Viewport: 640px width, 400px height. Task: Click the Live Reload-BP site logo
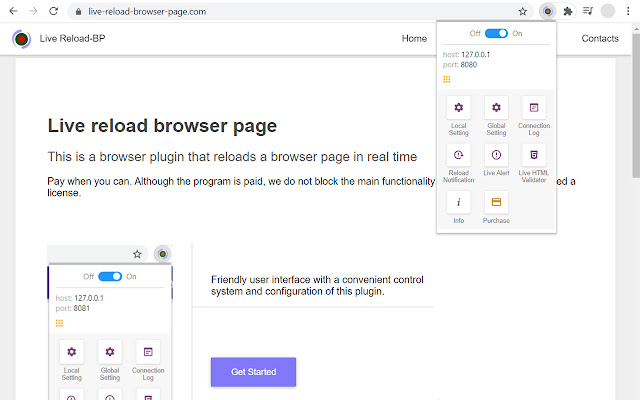[22, 39]
